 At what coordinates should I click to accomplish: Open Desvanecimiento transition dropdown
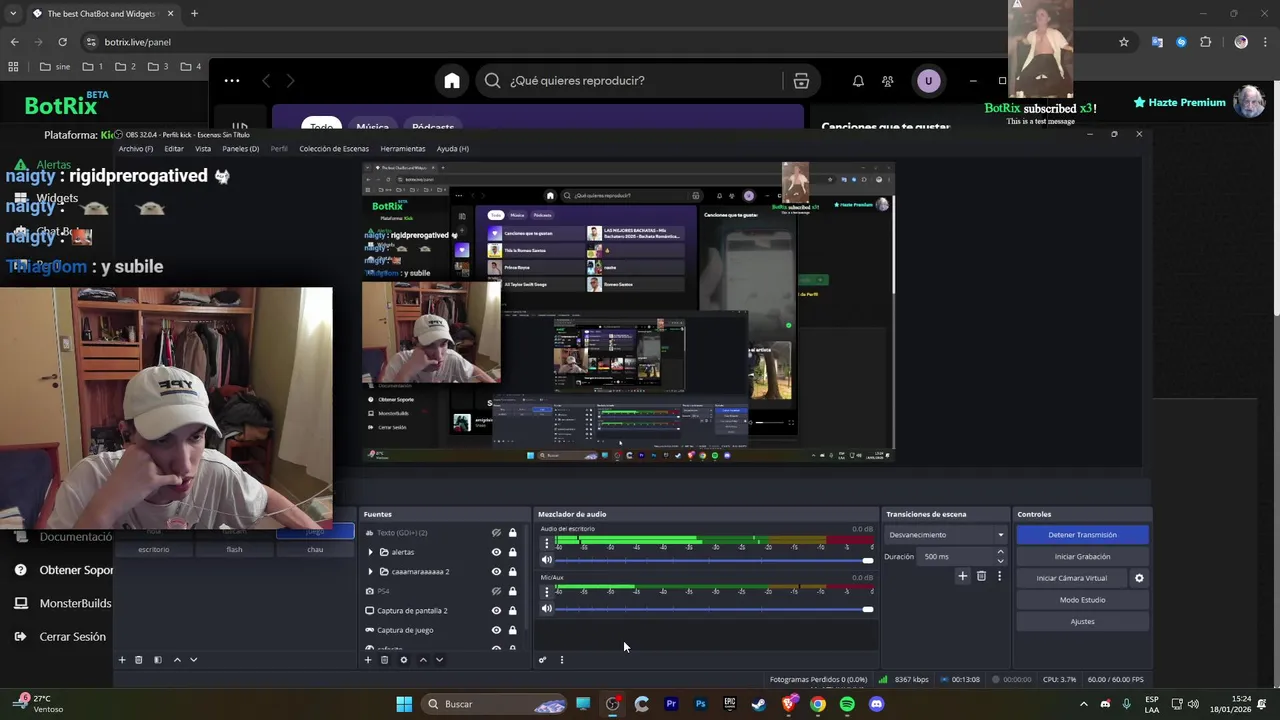pyautogui.click(x=946, y=535)
